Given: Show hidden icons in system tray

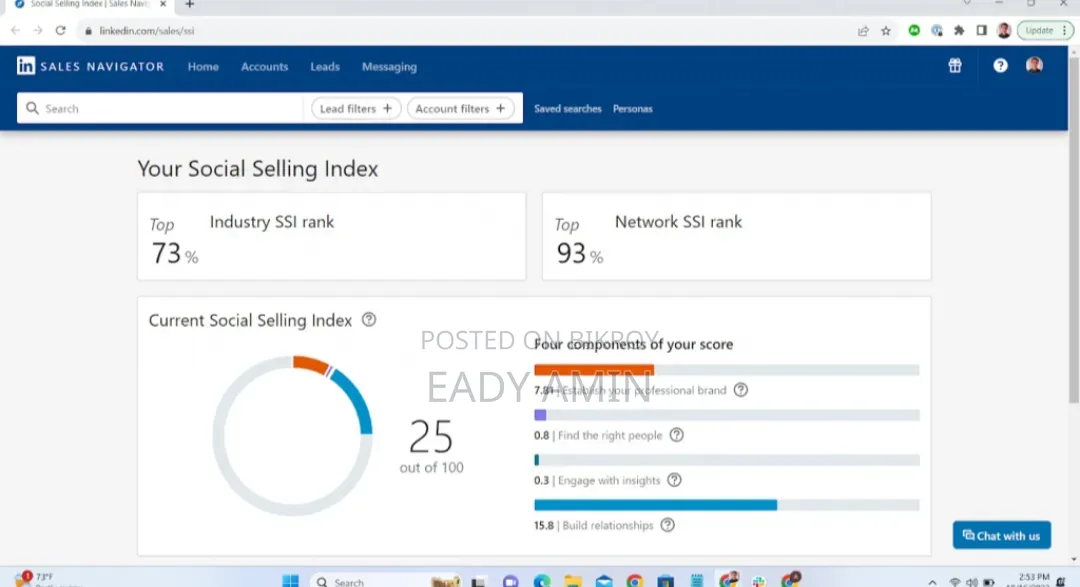Looking at the screenshot, I should (933, 582).
